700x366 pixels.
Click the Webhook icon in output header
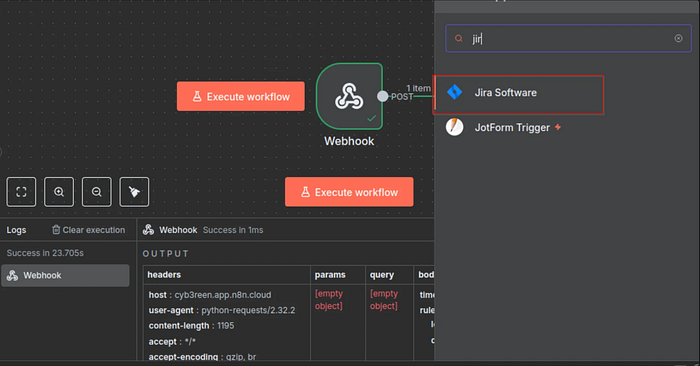click(148, 230)
